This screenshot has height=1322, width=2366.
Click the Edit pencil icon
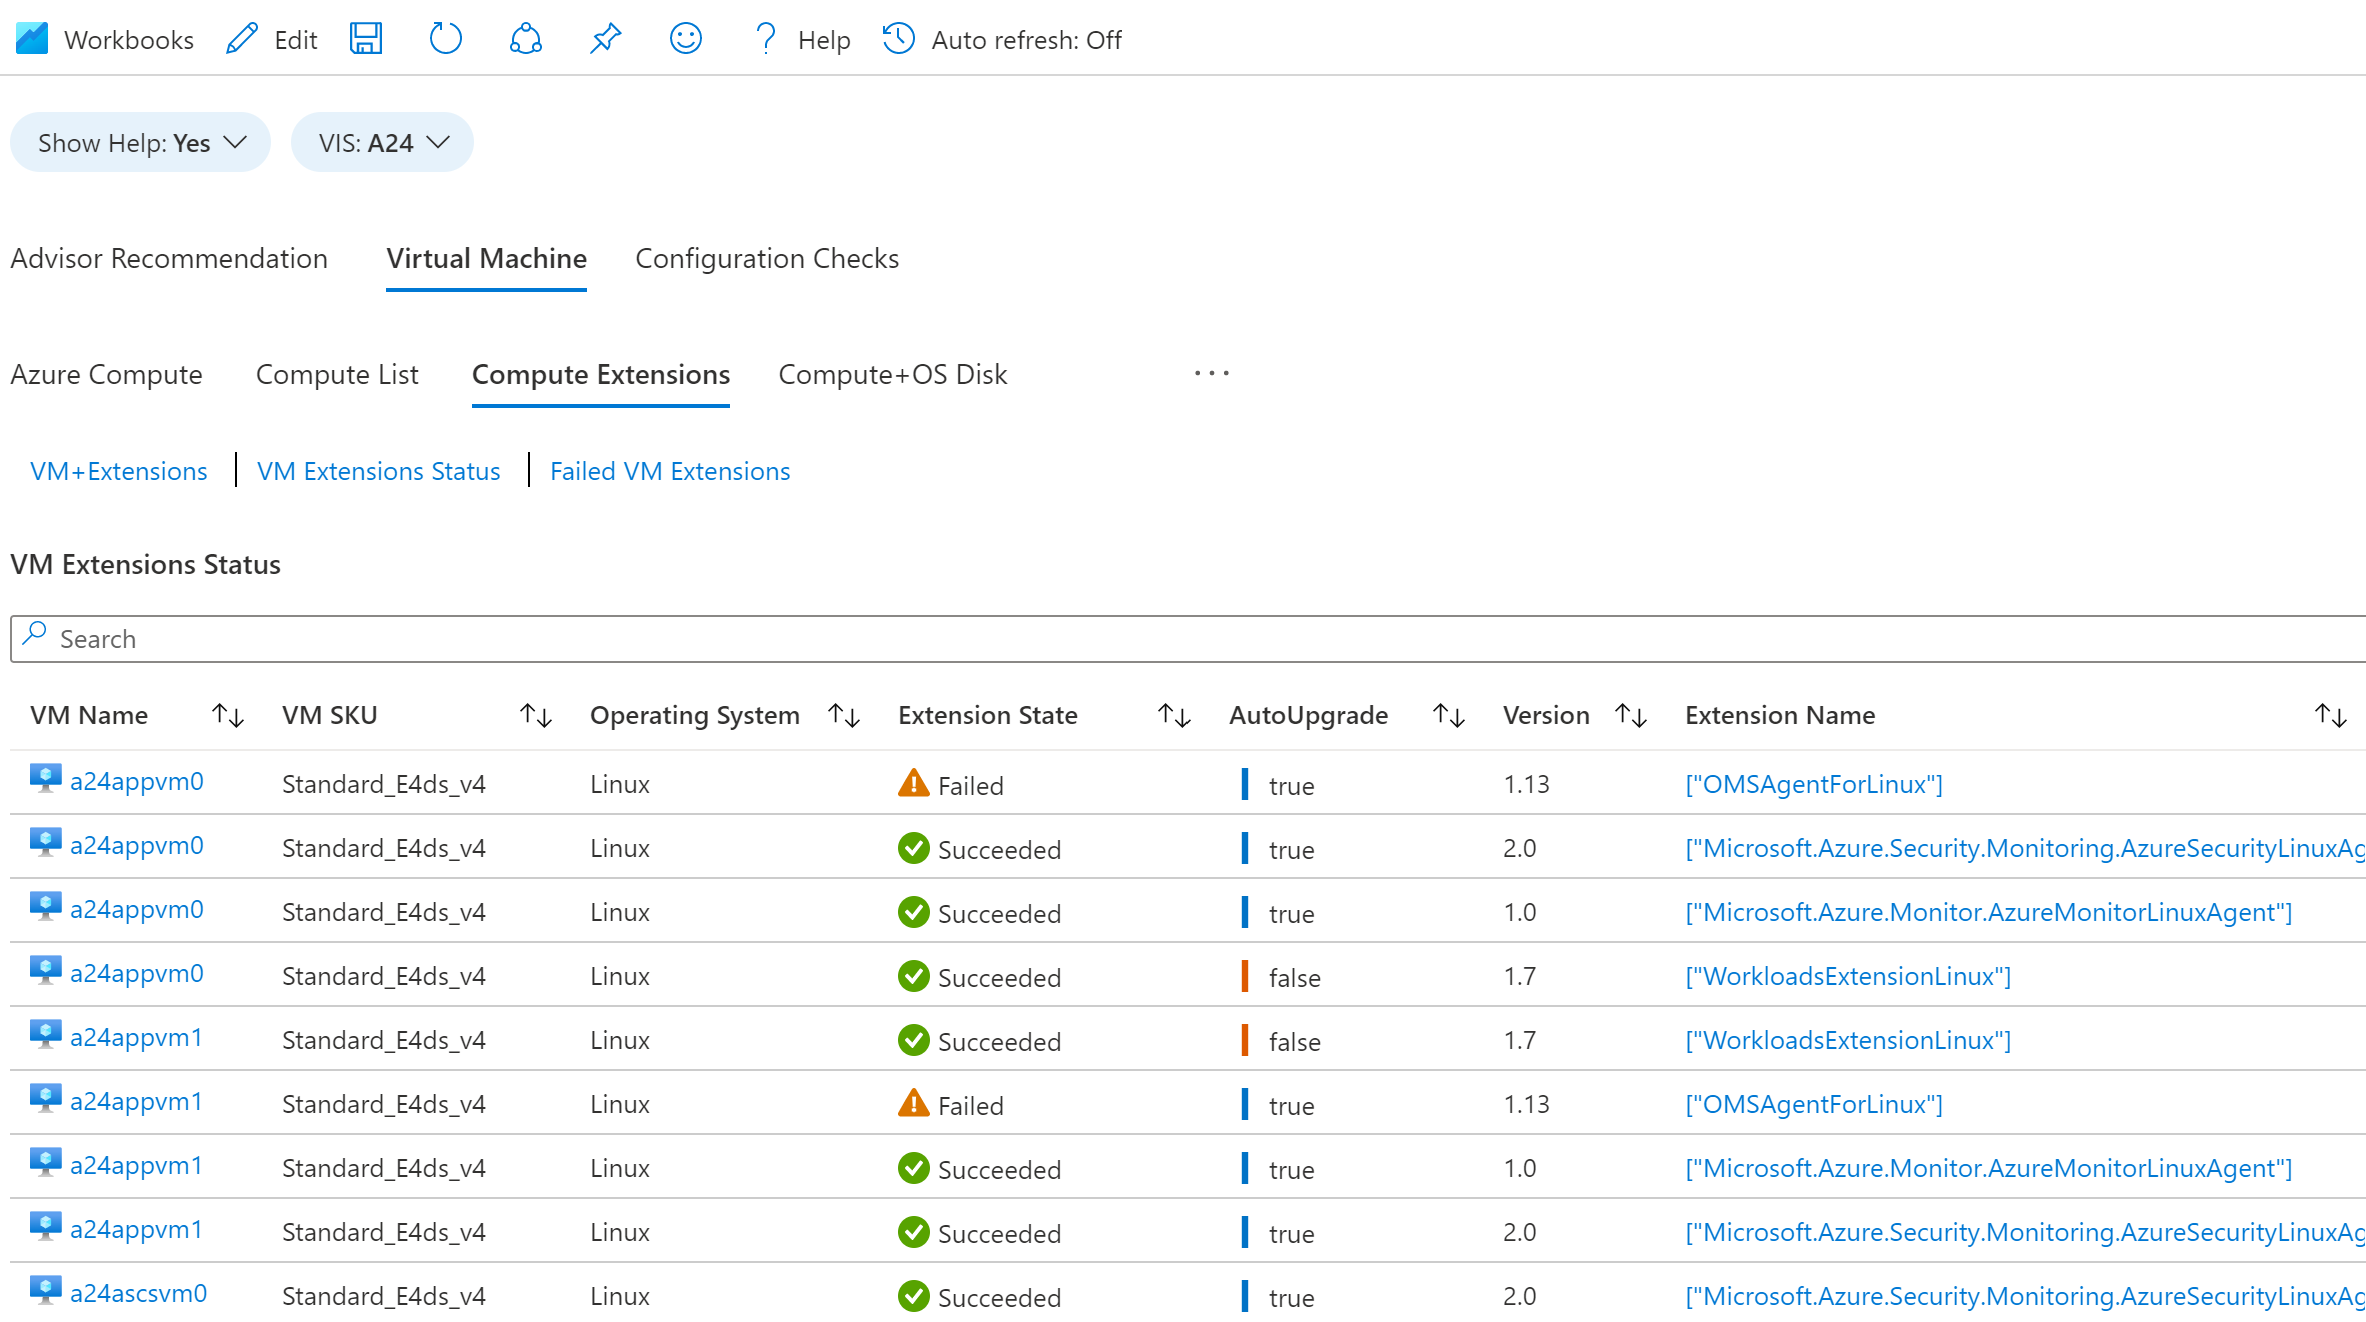click(x=242, y=39)
